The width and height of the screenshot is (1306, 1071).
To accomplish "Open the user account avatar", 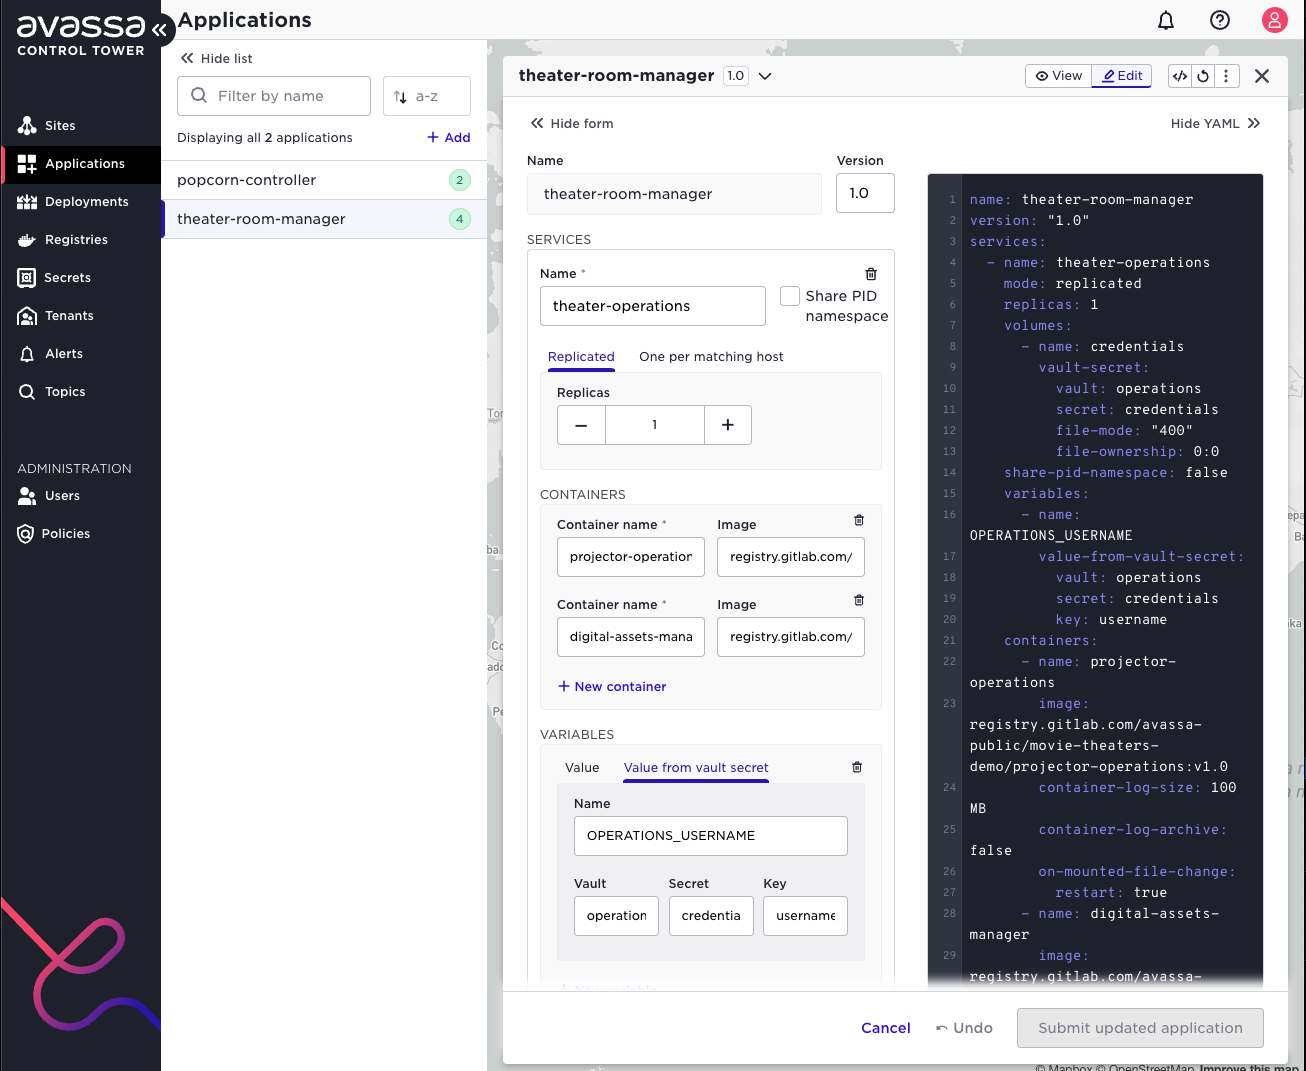I will (x=1274, y=20).
